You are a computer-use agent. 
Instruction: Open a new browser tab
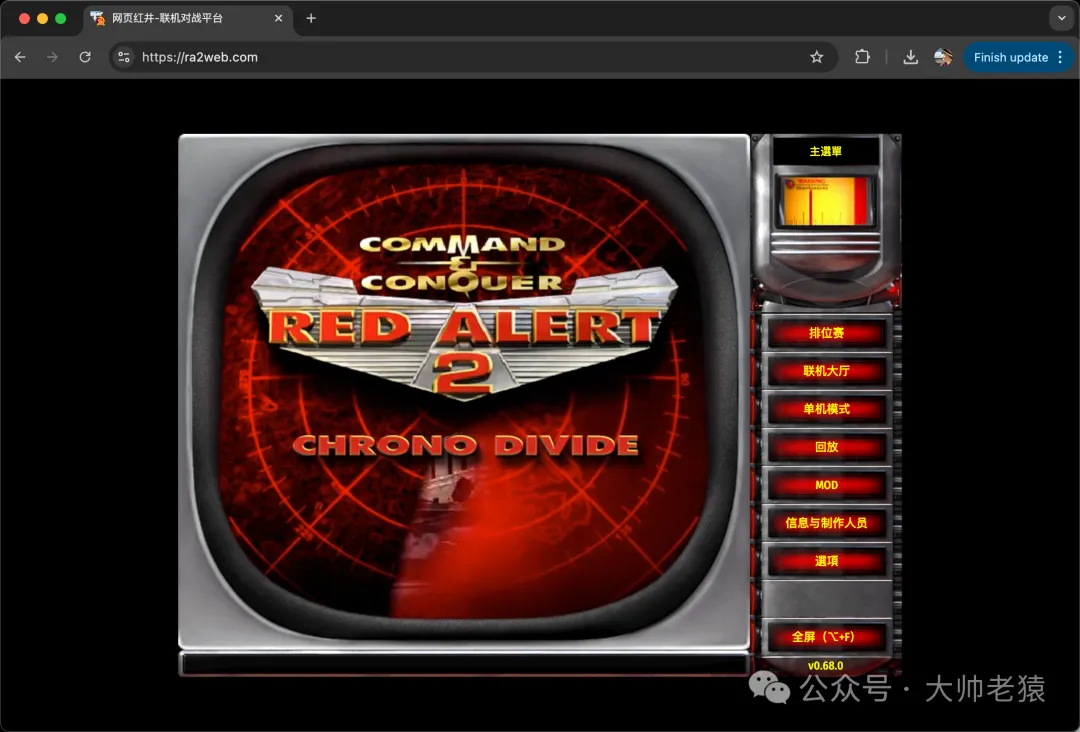pyautogui.click(x=311, y=19)
